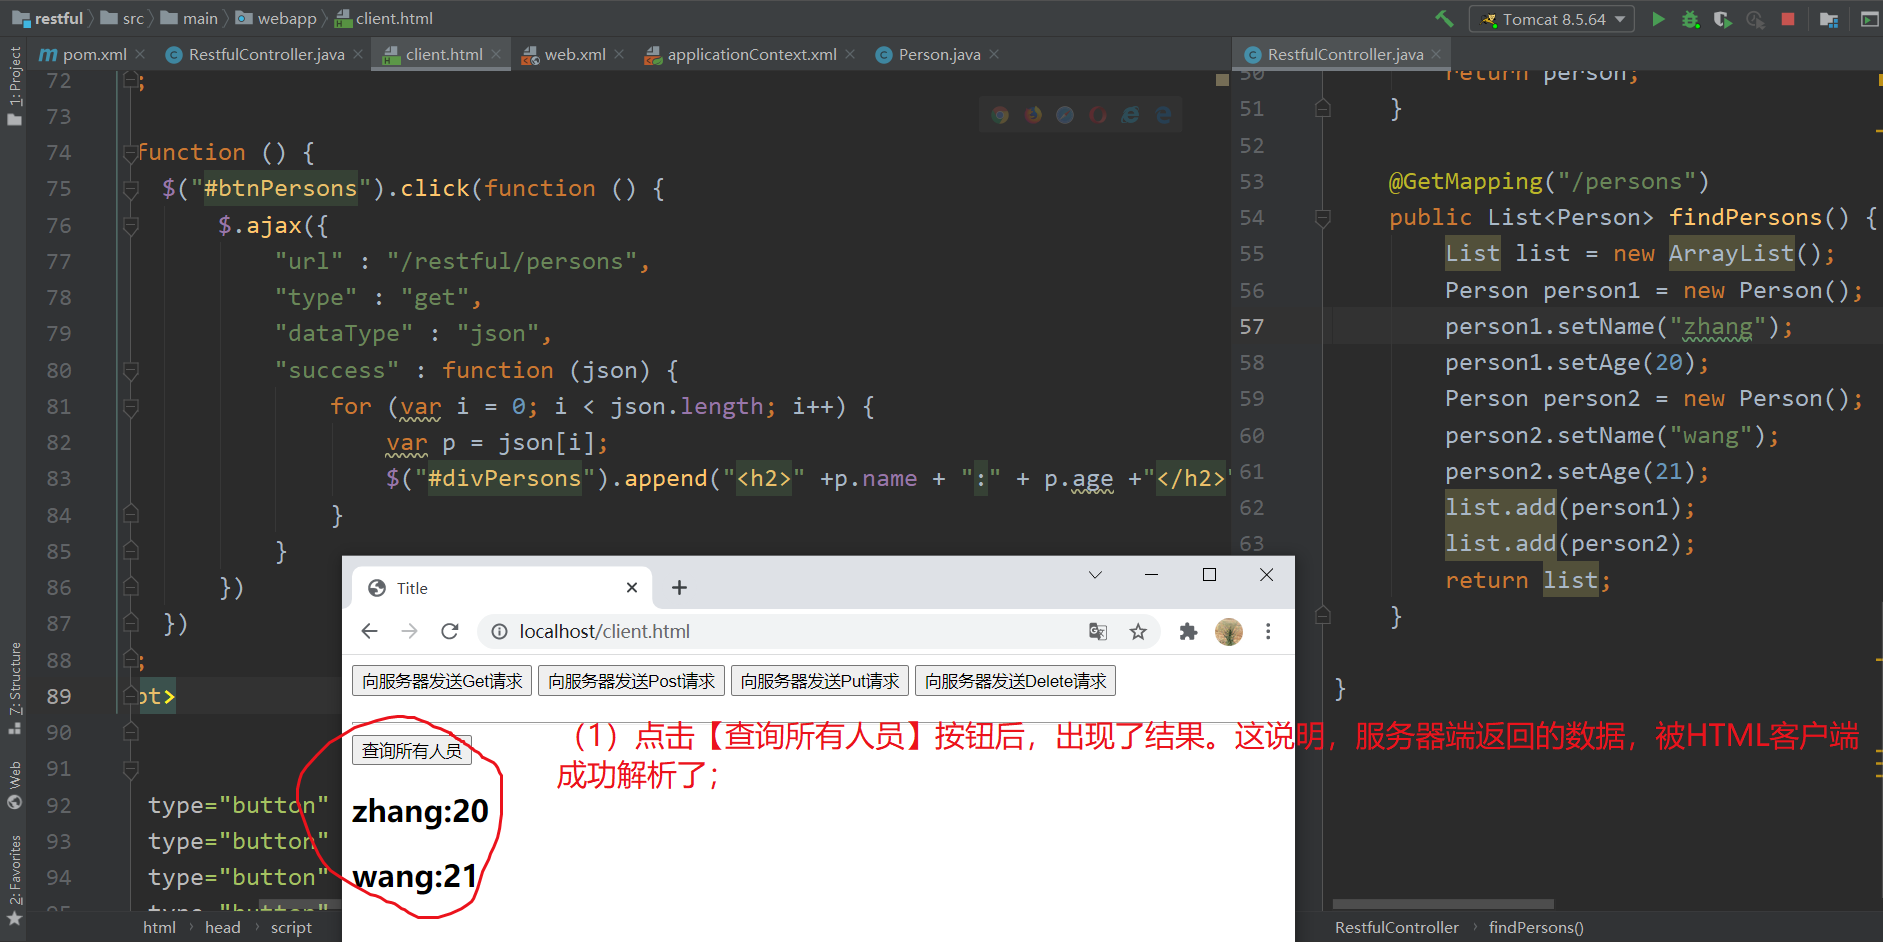The width and height of the screenshot is (1883, 942).
Task: Start debugging with the bug icon
Action: pos(1691,19)
